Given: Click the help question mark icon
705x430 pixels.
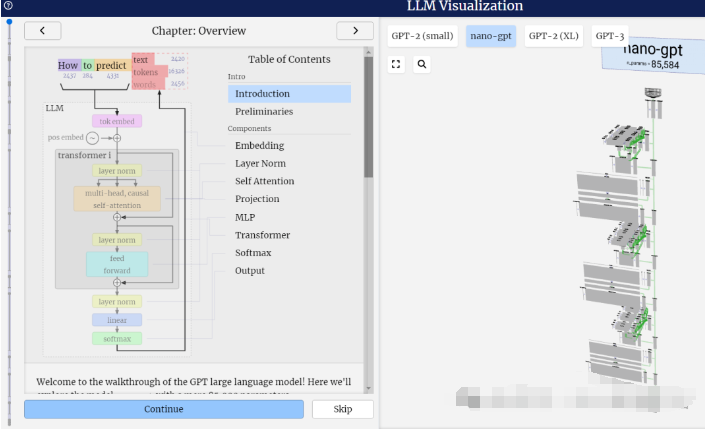Looking at the screenshot, I should (8, 6).
